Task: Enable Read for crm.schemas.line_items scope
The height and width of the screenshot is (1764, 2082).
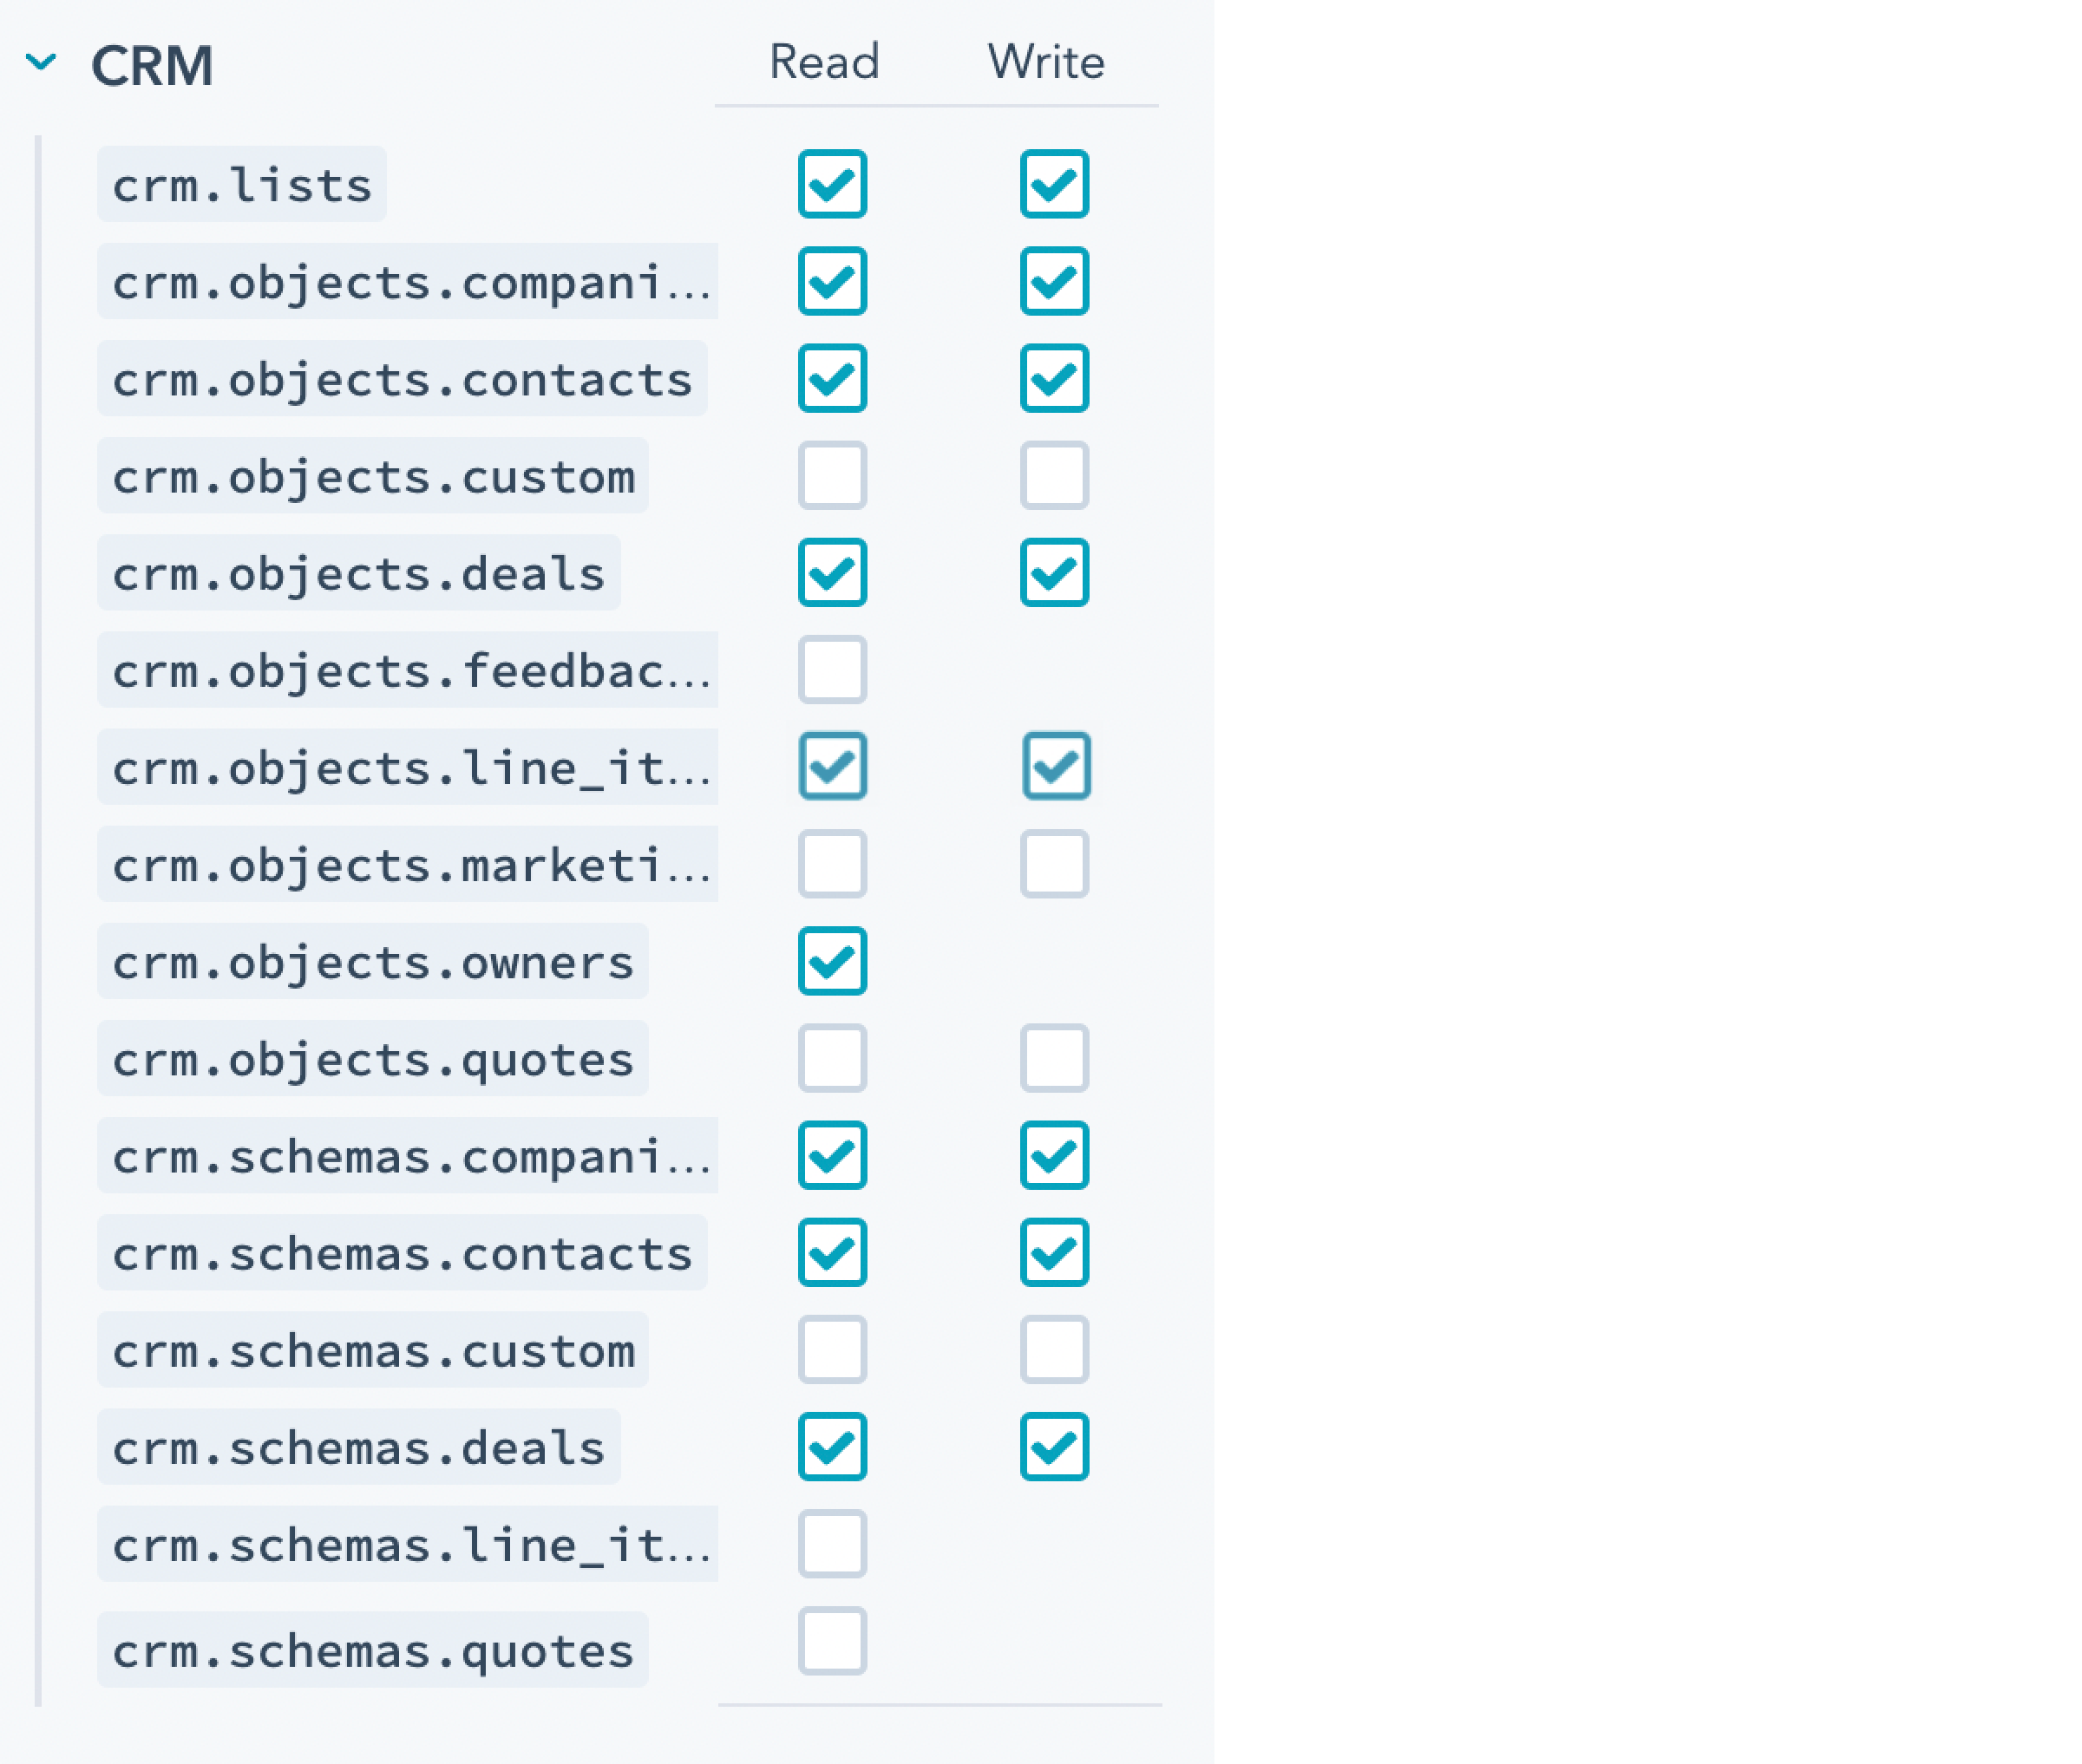Action: 832,1543
